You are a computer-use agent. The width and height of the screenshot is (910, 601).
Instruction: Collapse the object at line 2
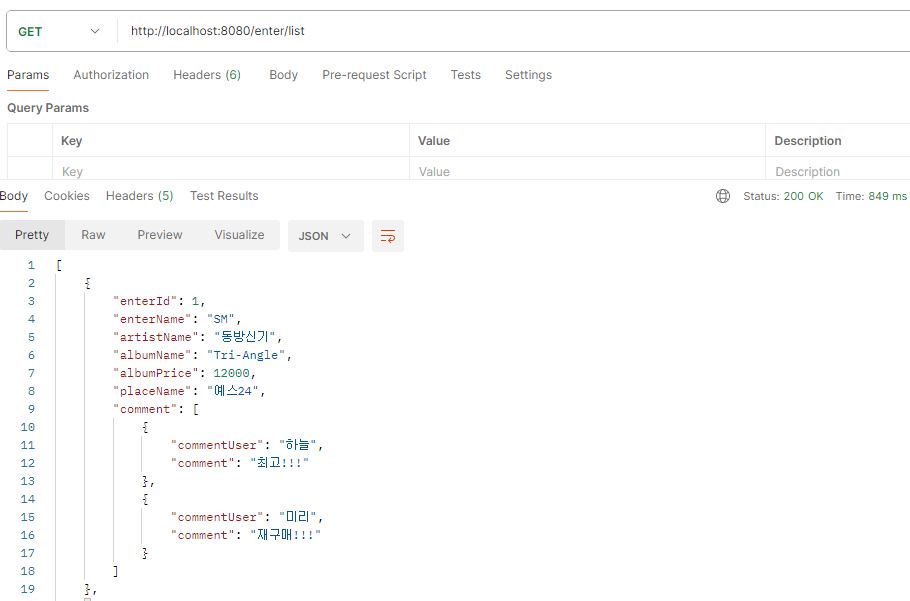coord(88,283)
